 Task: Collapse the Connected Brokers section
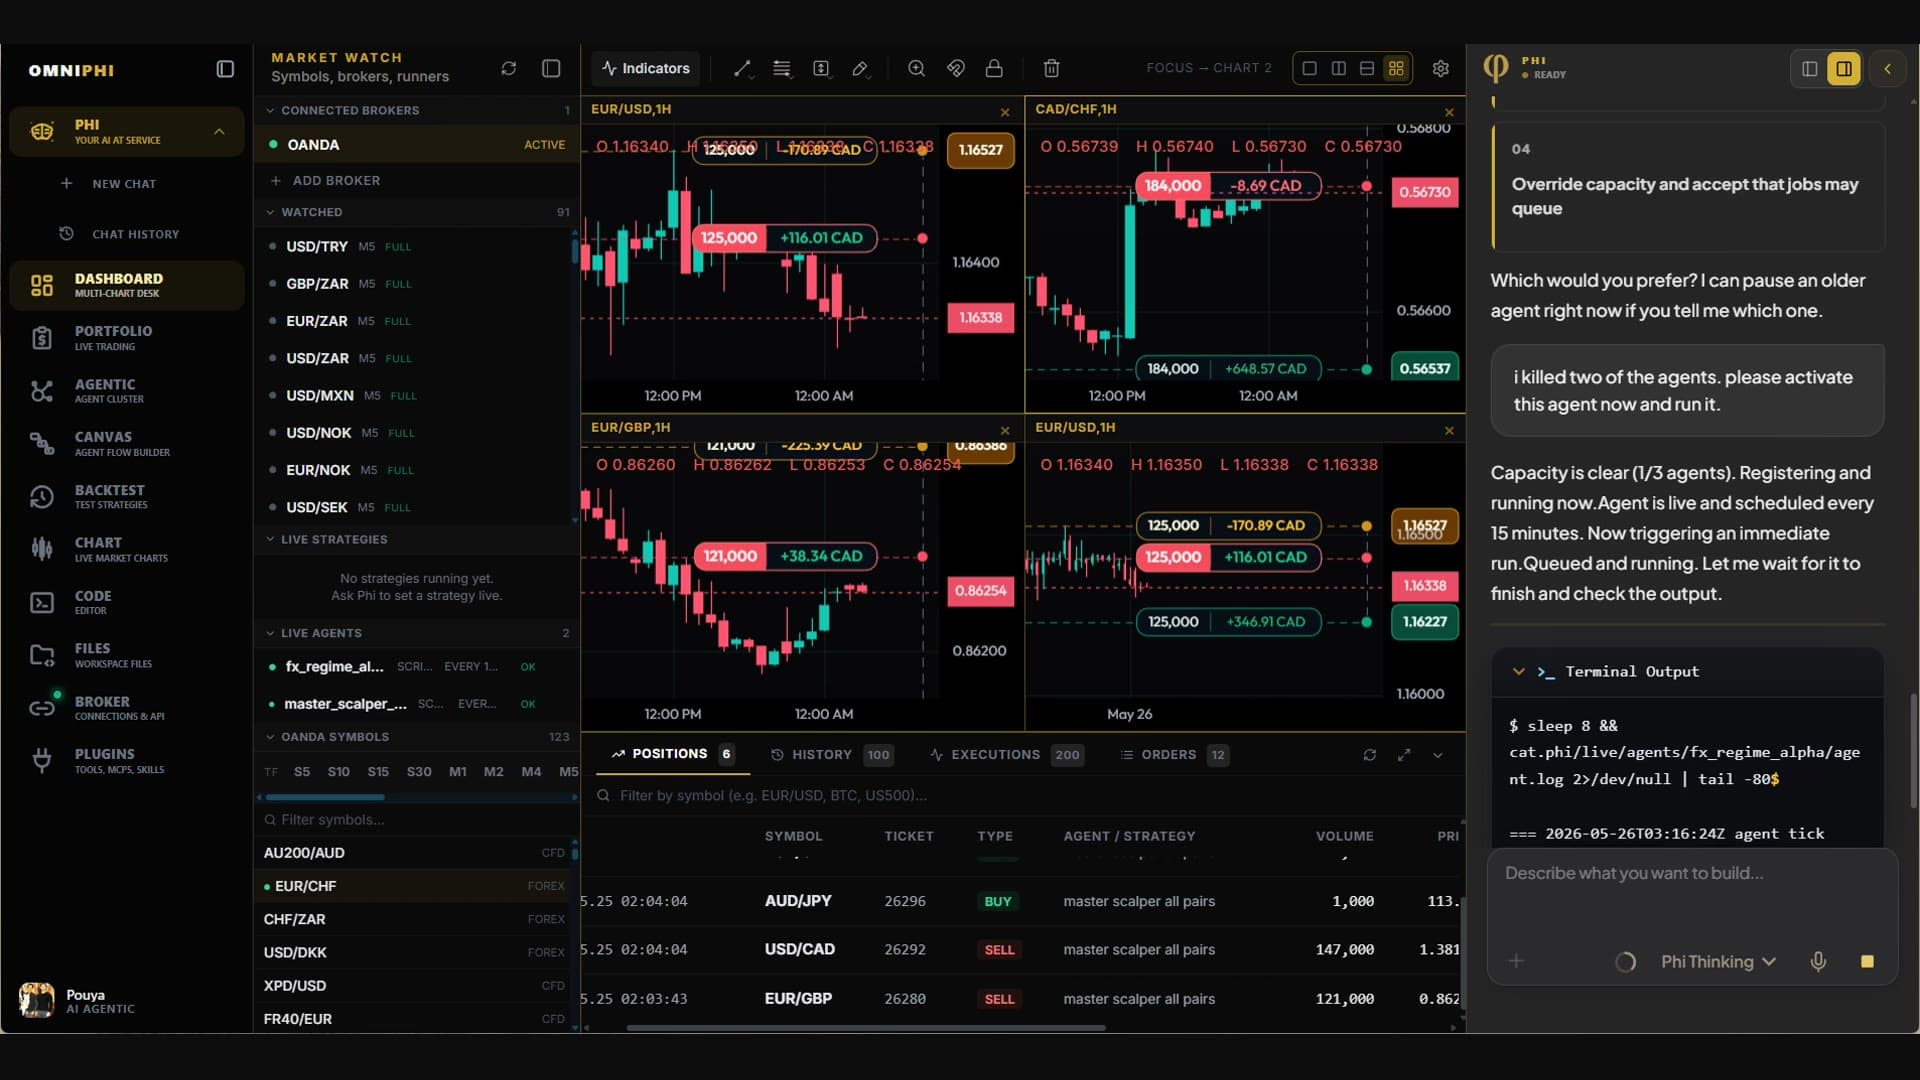[x=270, y=110]
